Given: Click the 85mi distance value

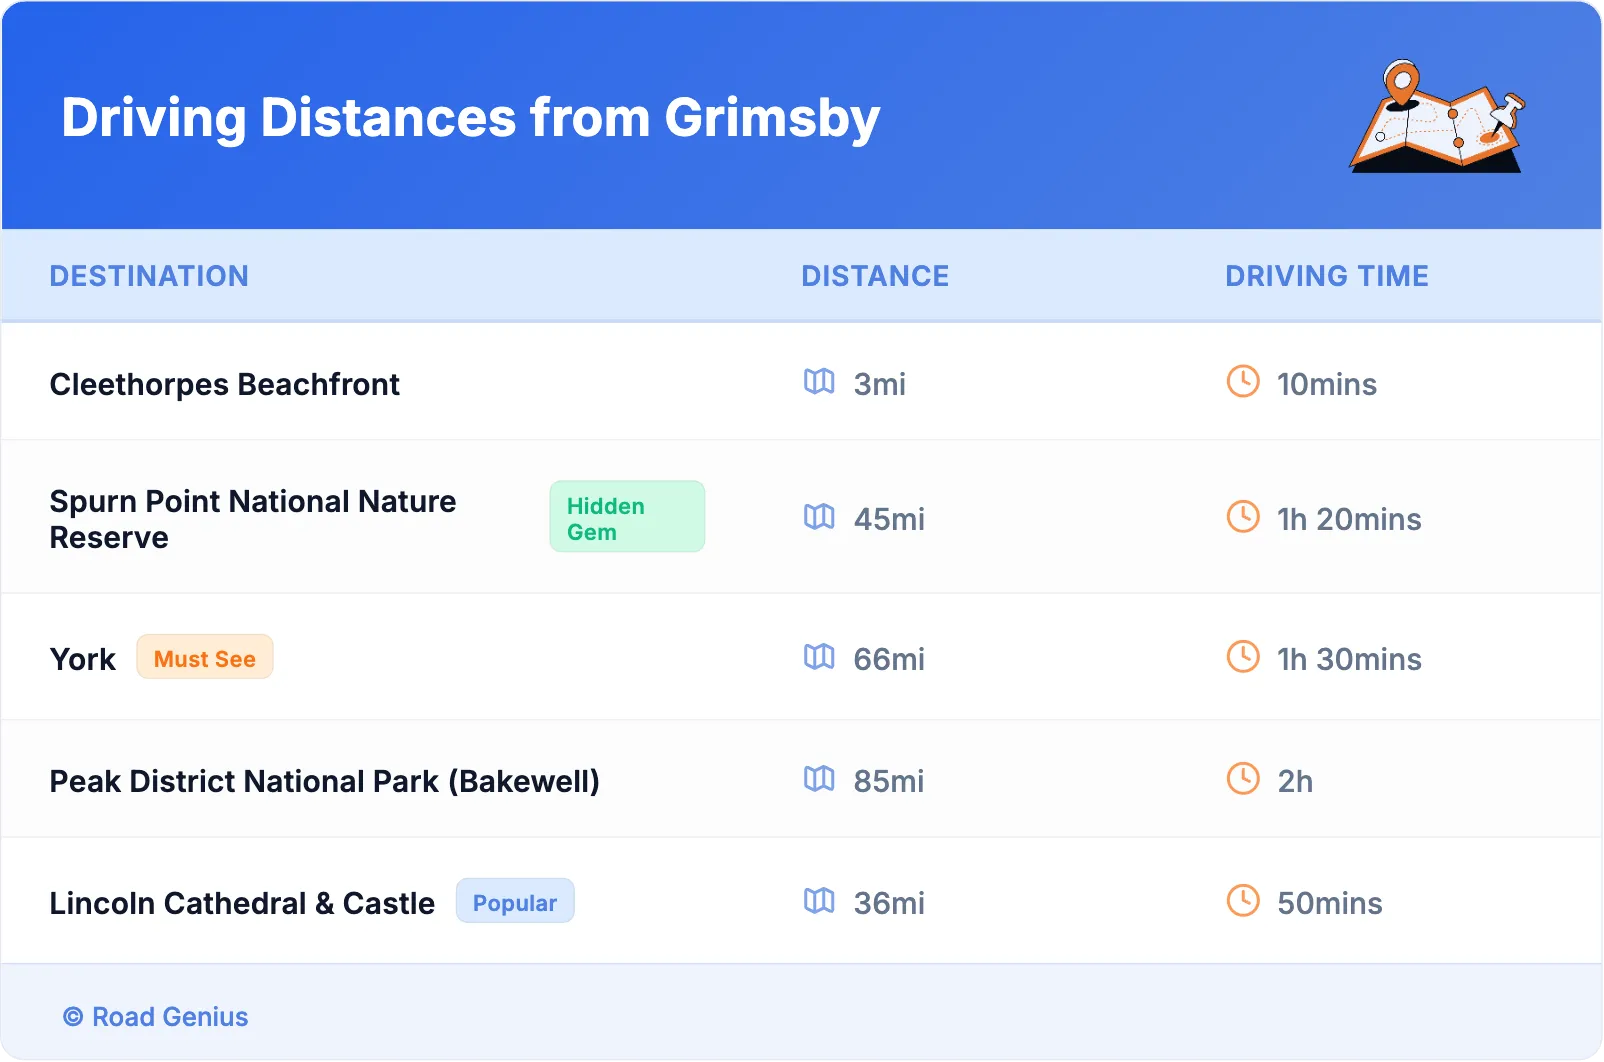Looking at the screenshot, I should 889,781.
